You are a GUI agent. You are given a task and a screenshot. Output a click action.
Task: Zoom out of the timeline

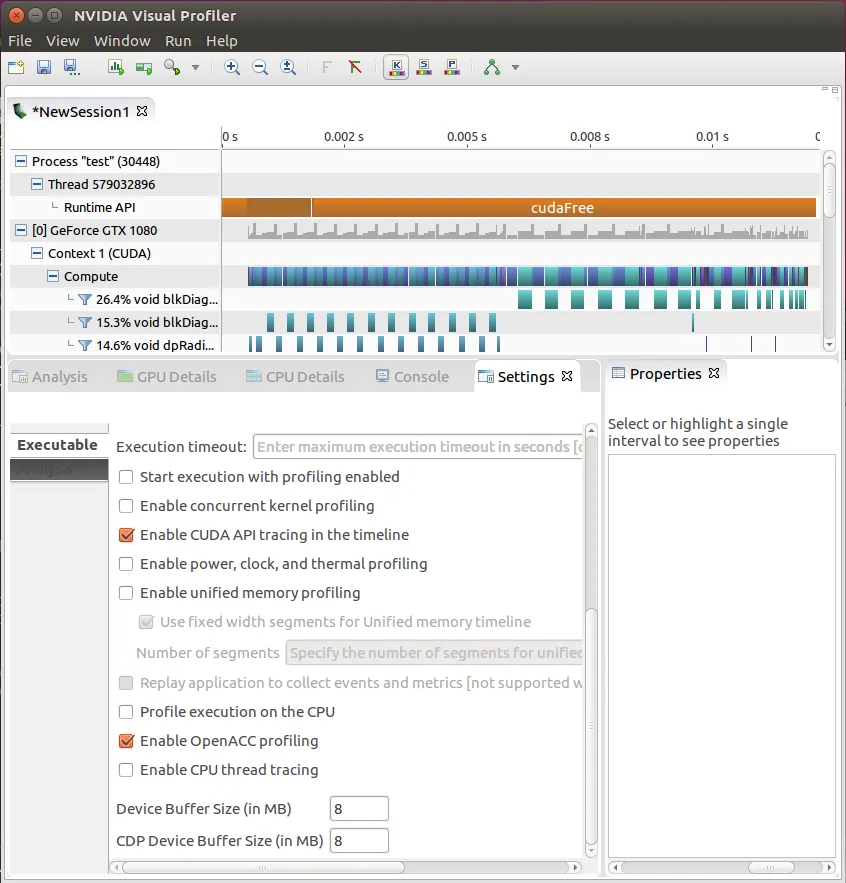(x=260, y=68)
